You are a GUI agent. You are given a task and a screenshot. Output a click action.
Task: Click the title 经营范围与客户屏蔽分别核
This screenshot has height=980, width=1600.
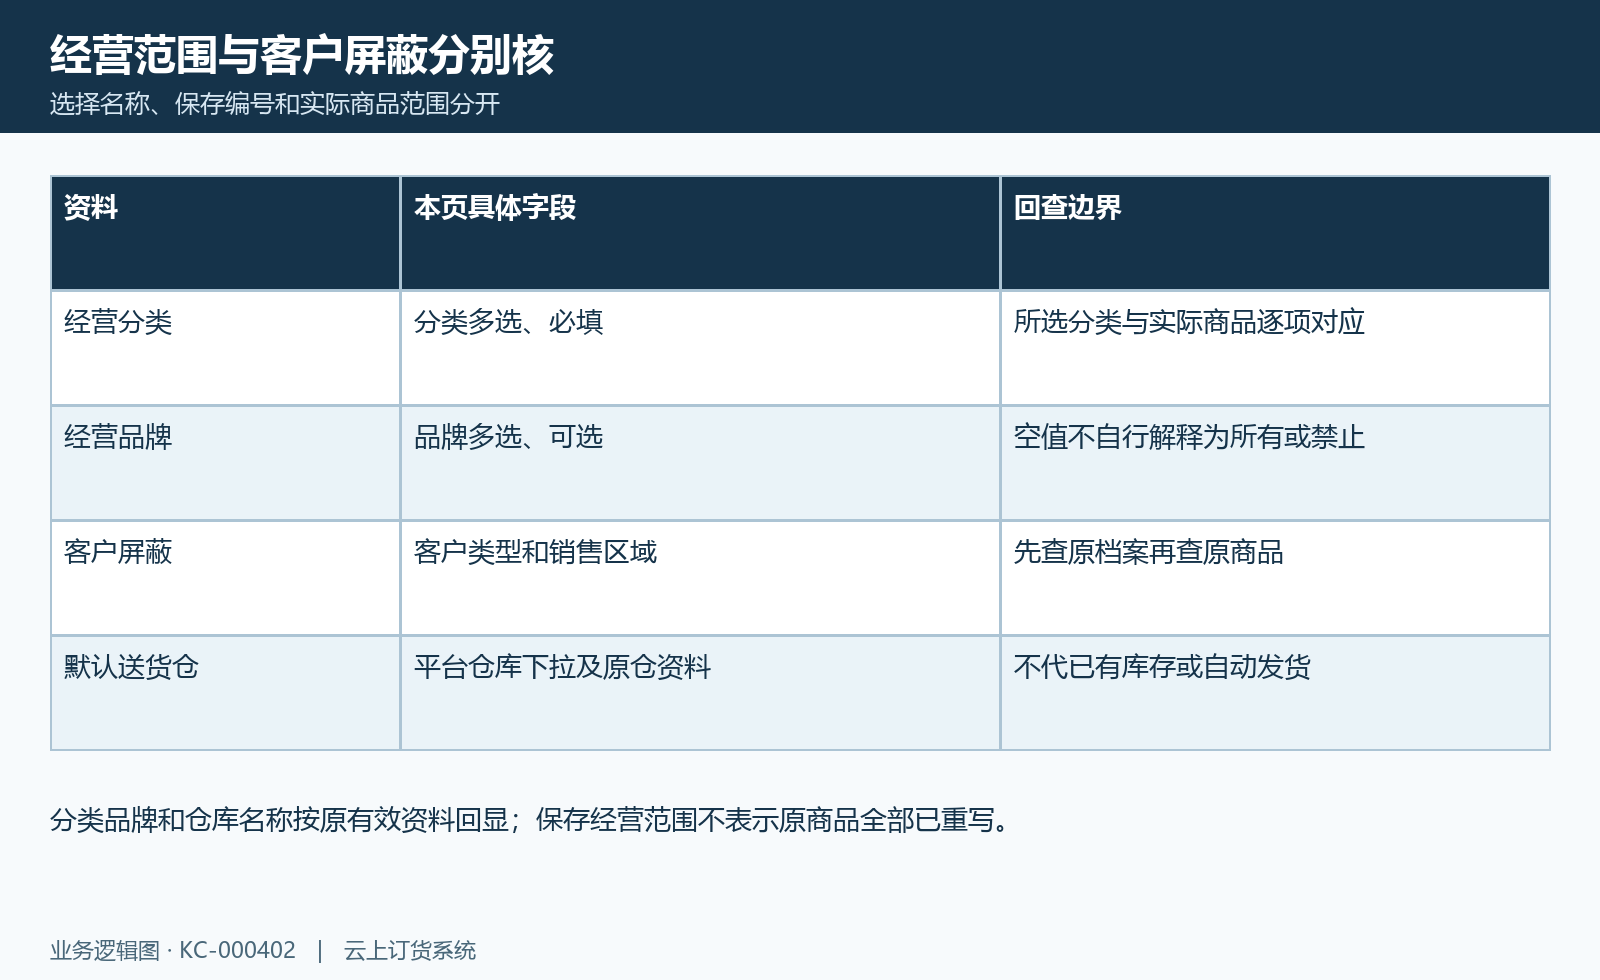(x=302, y=54)
